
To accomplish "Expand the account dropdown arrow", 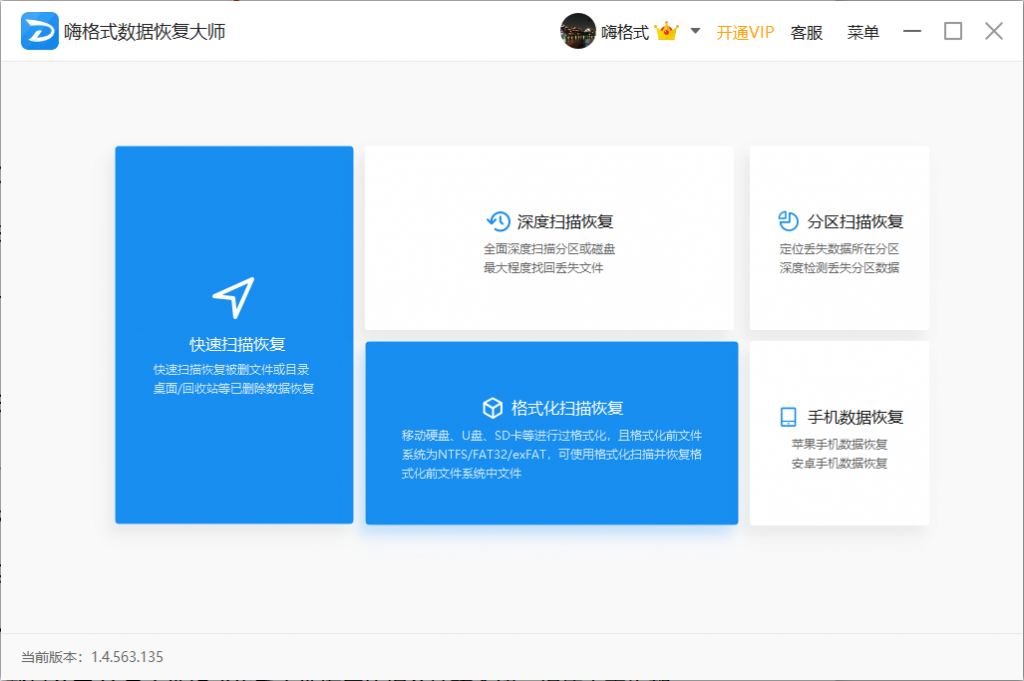I will point(695,31).
